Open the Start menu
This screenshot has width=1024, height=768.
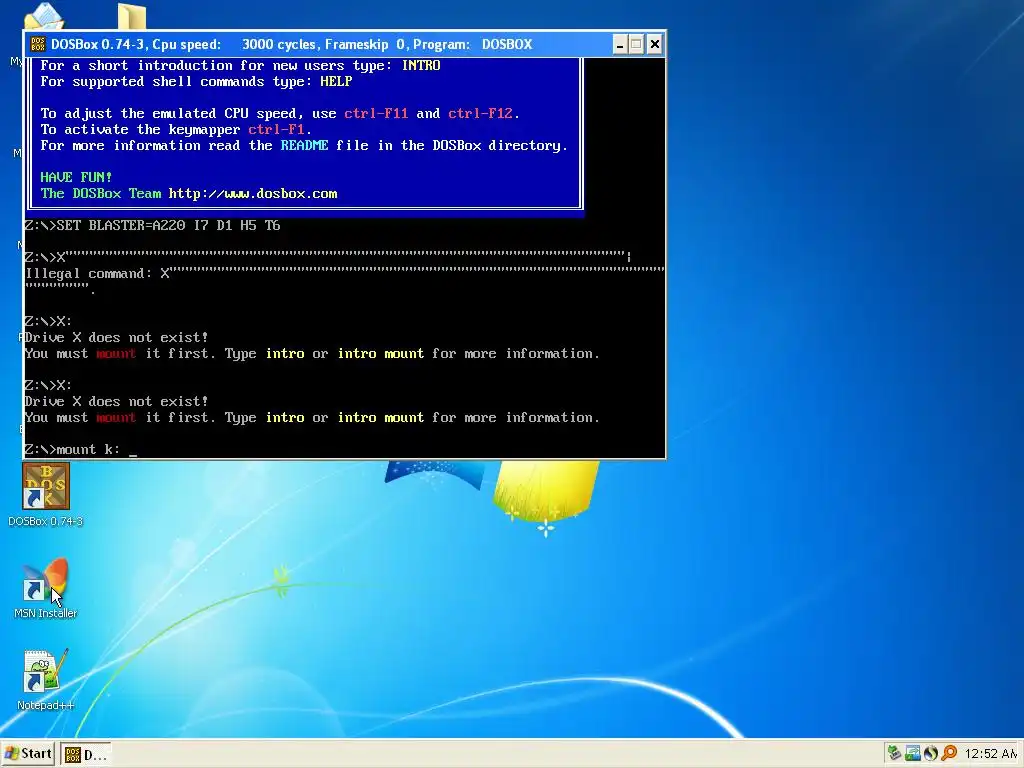[x=28, y=754]
